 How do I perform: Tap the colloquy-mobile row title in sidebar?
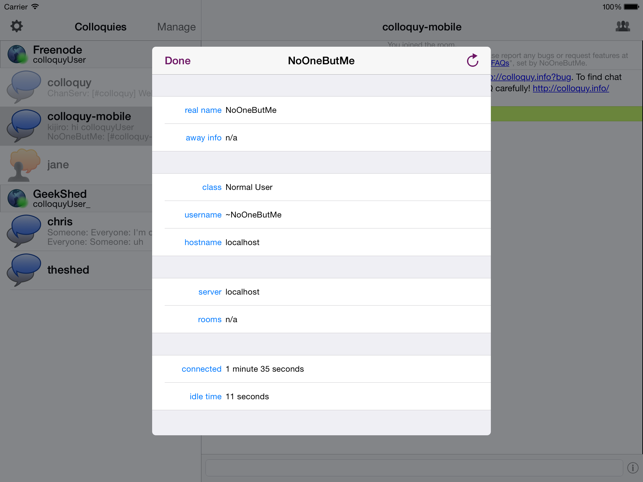89,117
